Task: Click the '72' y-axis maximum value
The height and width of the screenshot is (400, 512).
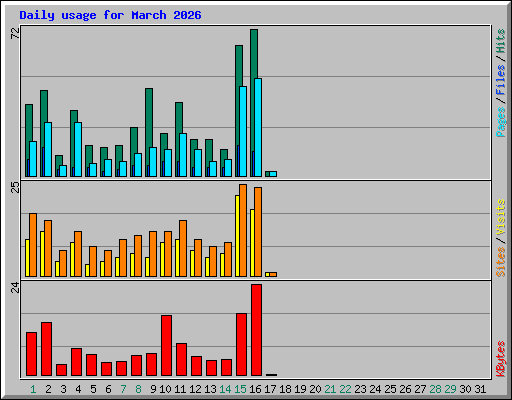Action: point(15,33)
